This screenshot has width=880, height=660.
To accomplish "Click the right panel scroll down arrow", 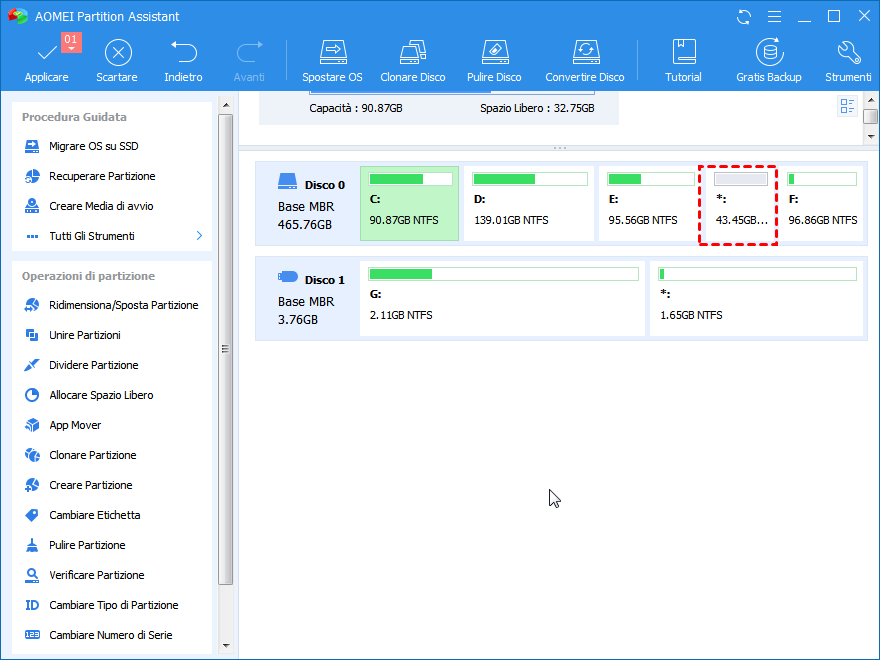I will coord(871,136).
